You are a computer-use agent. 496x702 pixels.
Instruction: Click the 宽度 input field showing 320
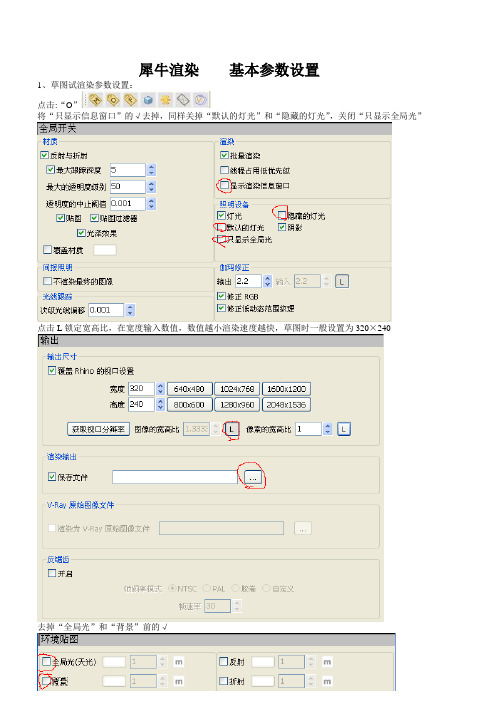[141, 389]
